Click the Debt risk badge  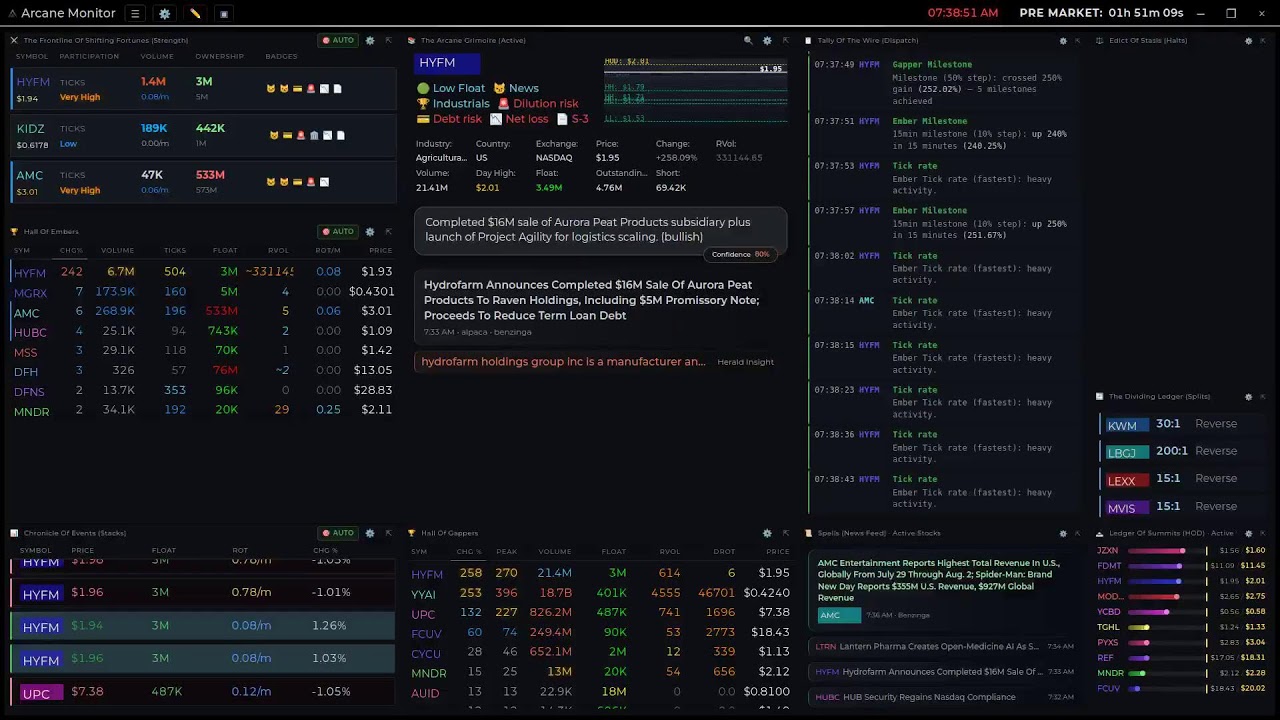tap(449, 118)
